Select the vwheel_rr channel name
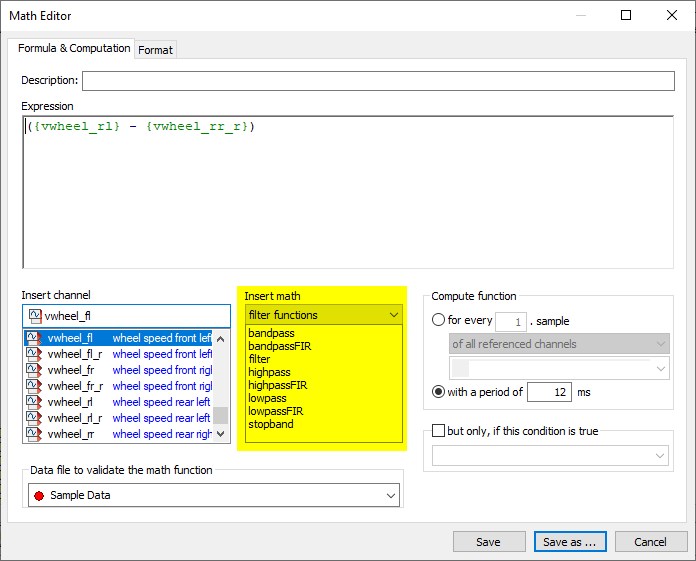The height and width of the screenshot is (561, 696). 71,434
